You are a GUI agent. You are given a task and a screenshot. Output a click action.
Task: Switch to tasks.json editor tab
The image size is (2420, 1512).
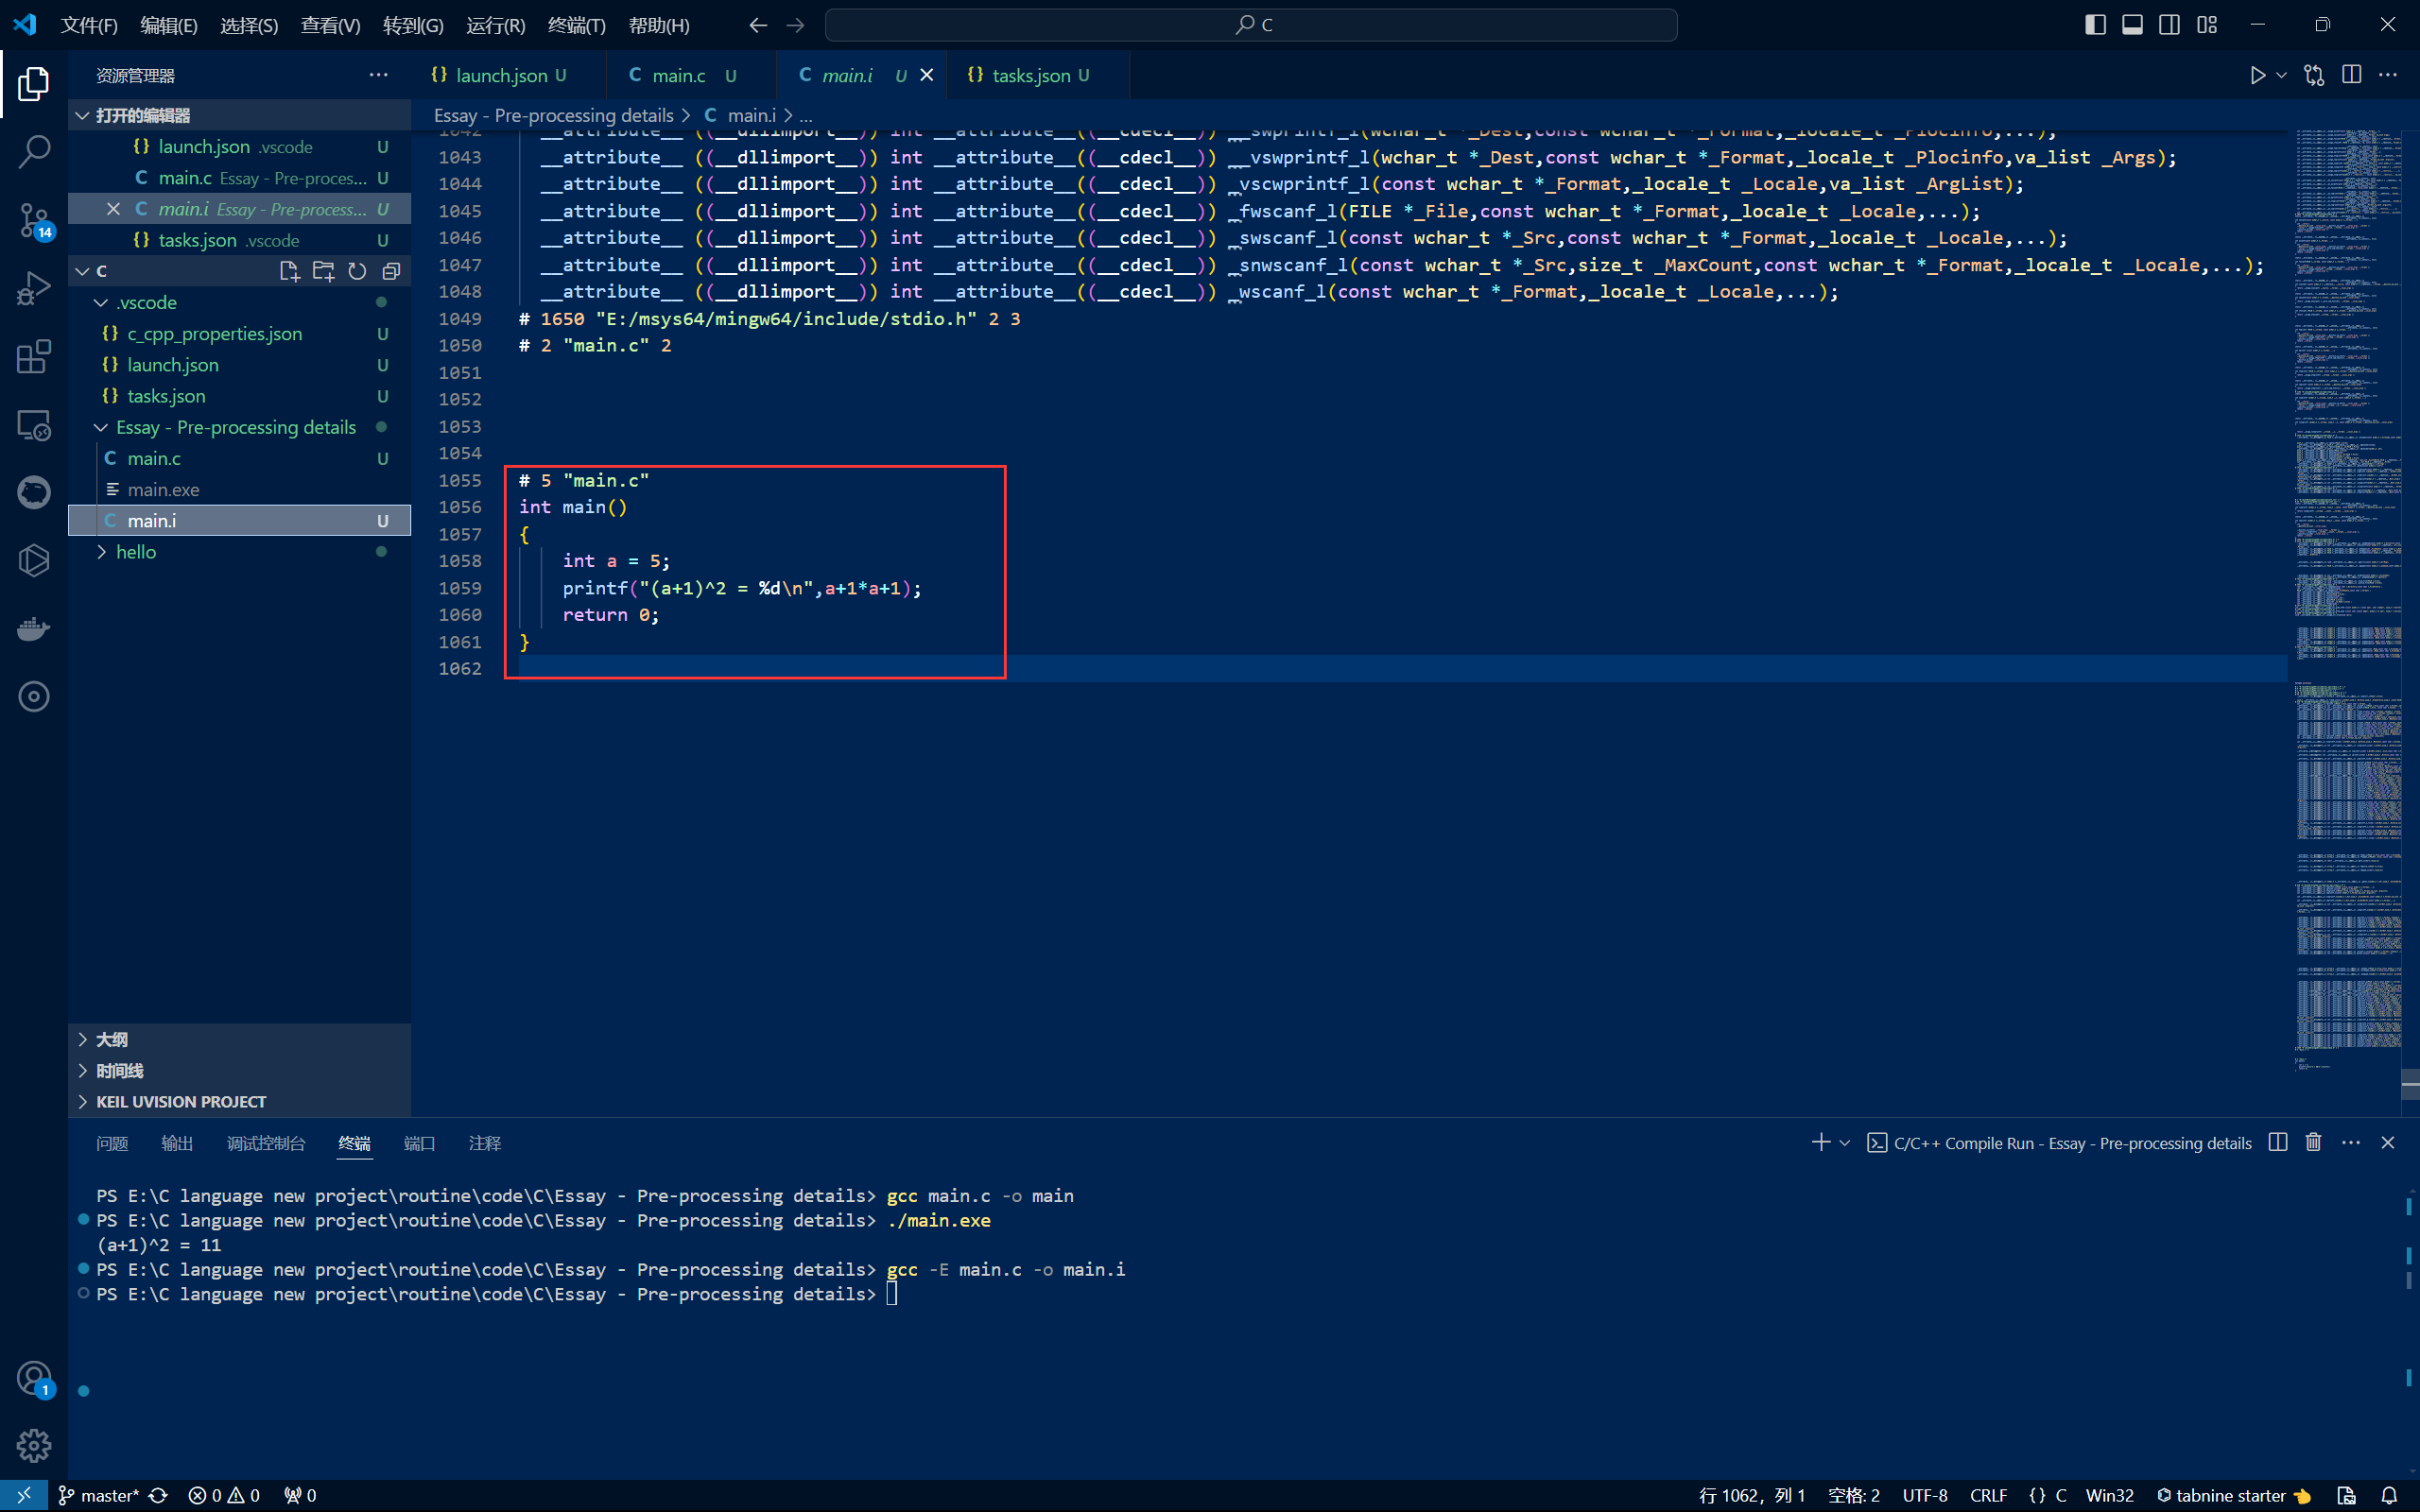pos(1036,75)
